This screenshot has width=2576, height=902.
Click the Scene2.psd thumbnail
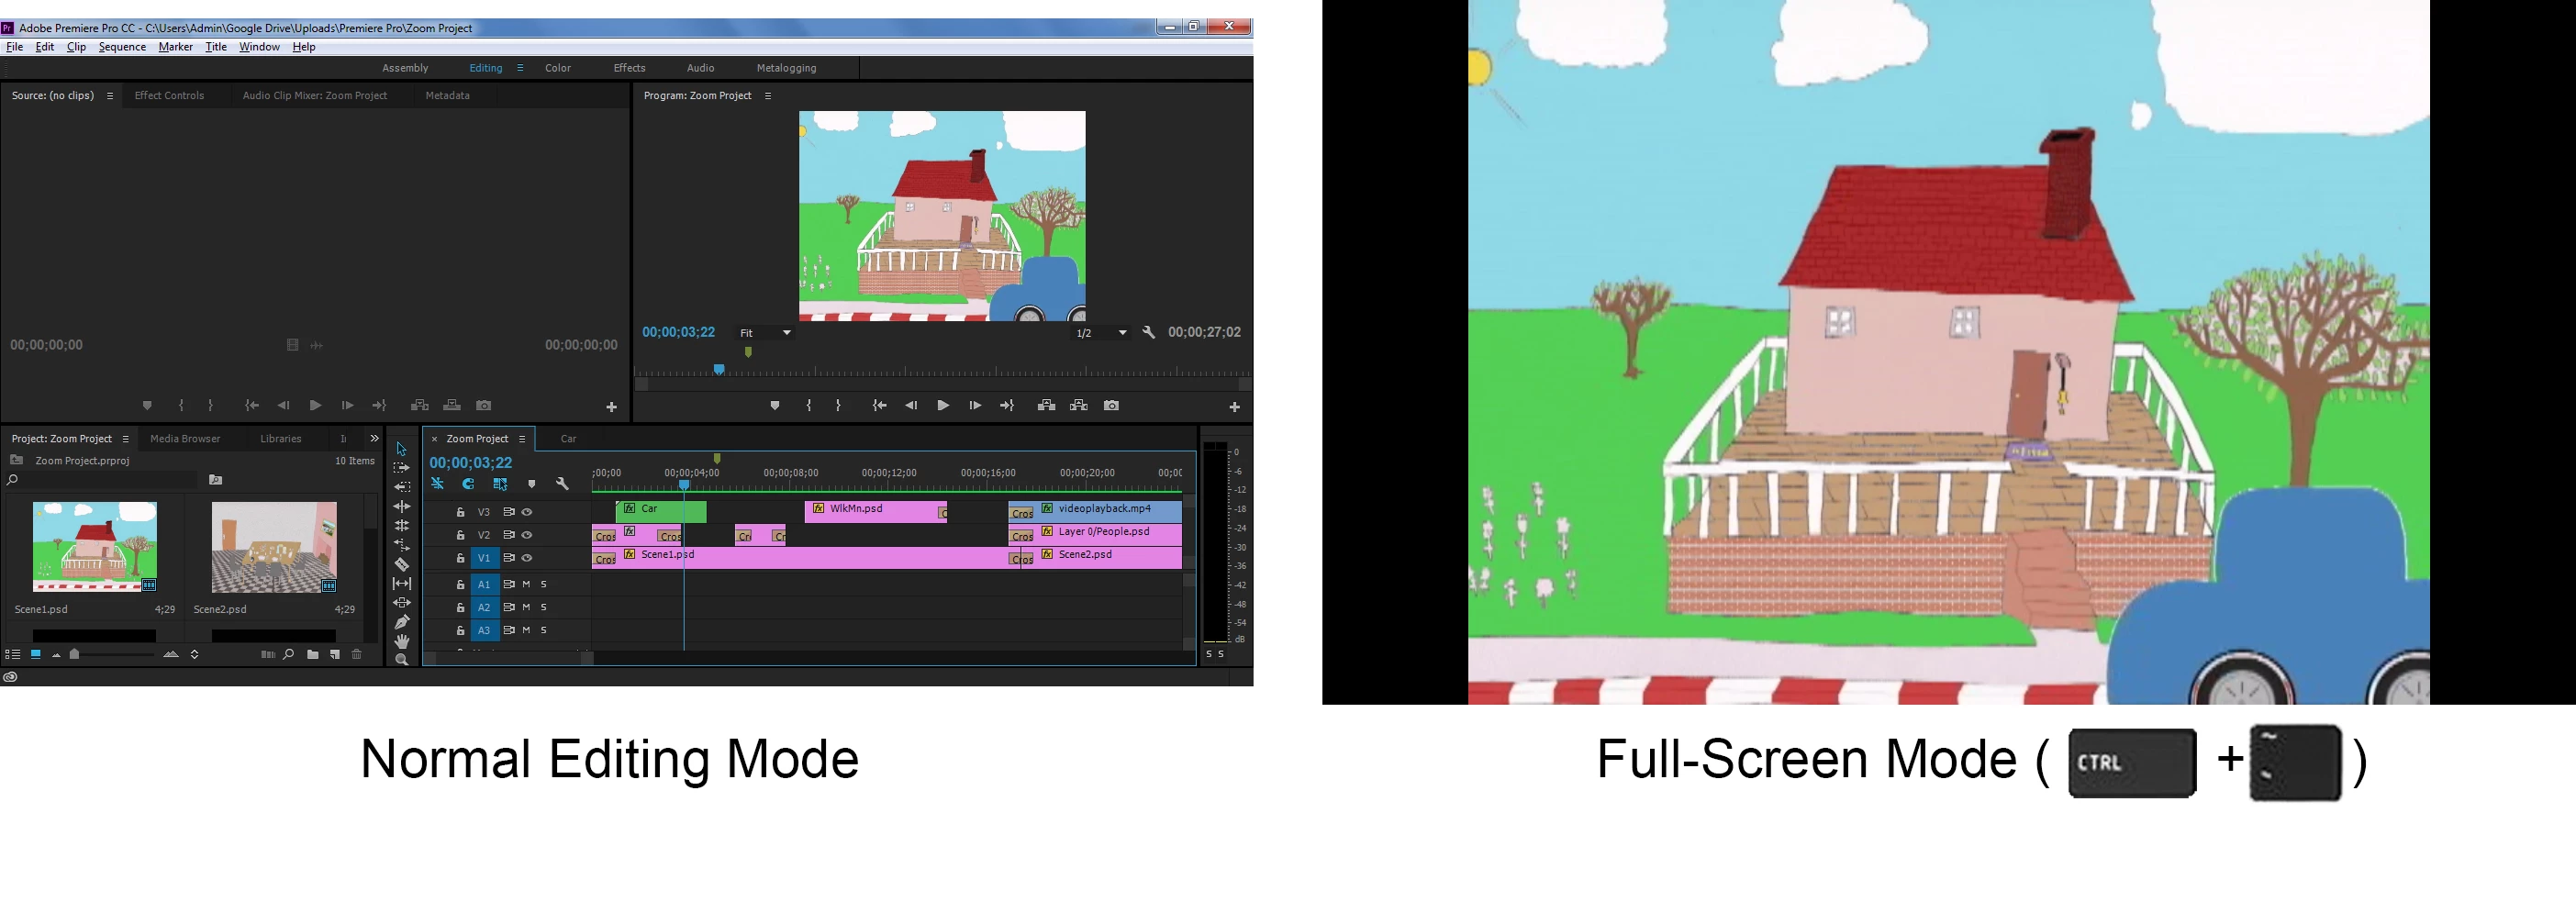[x=274, y=548]
